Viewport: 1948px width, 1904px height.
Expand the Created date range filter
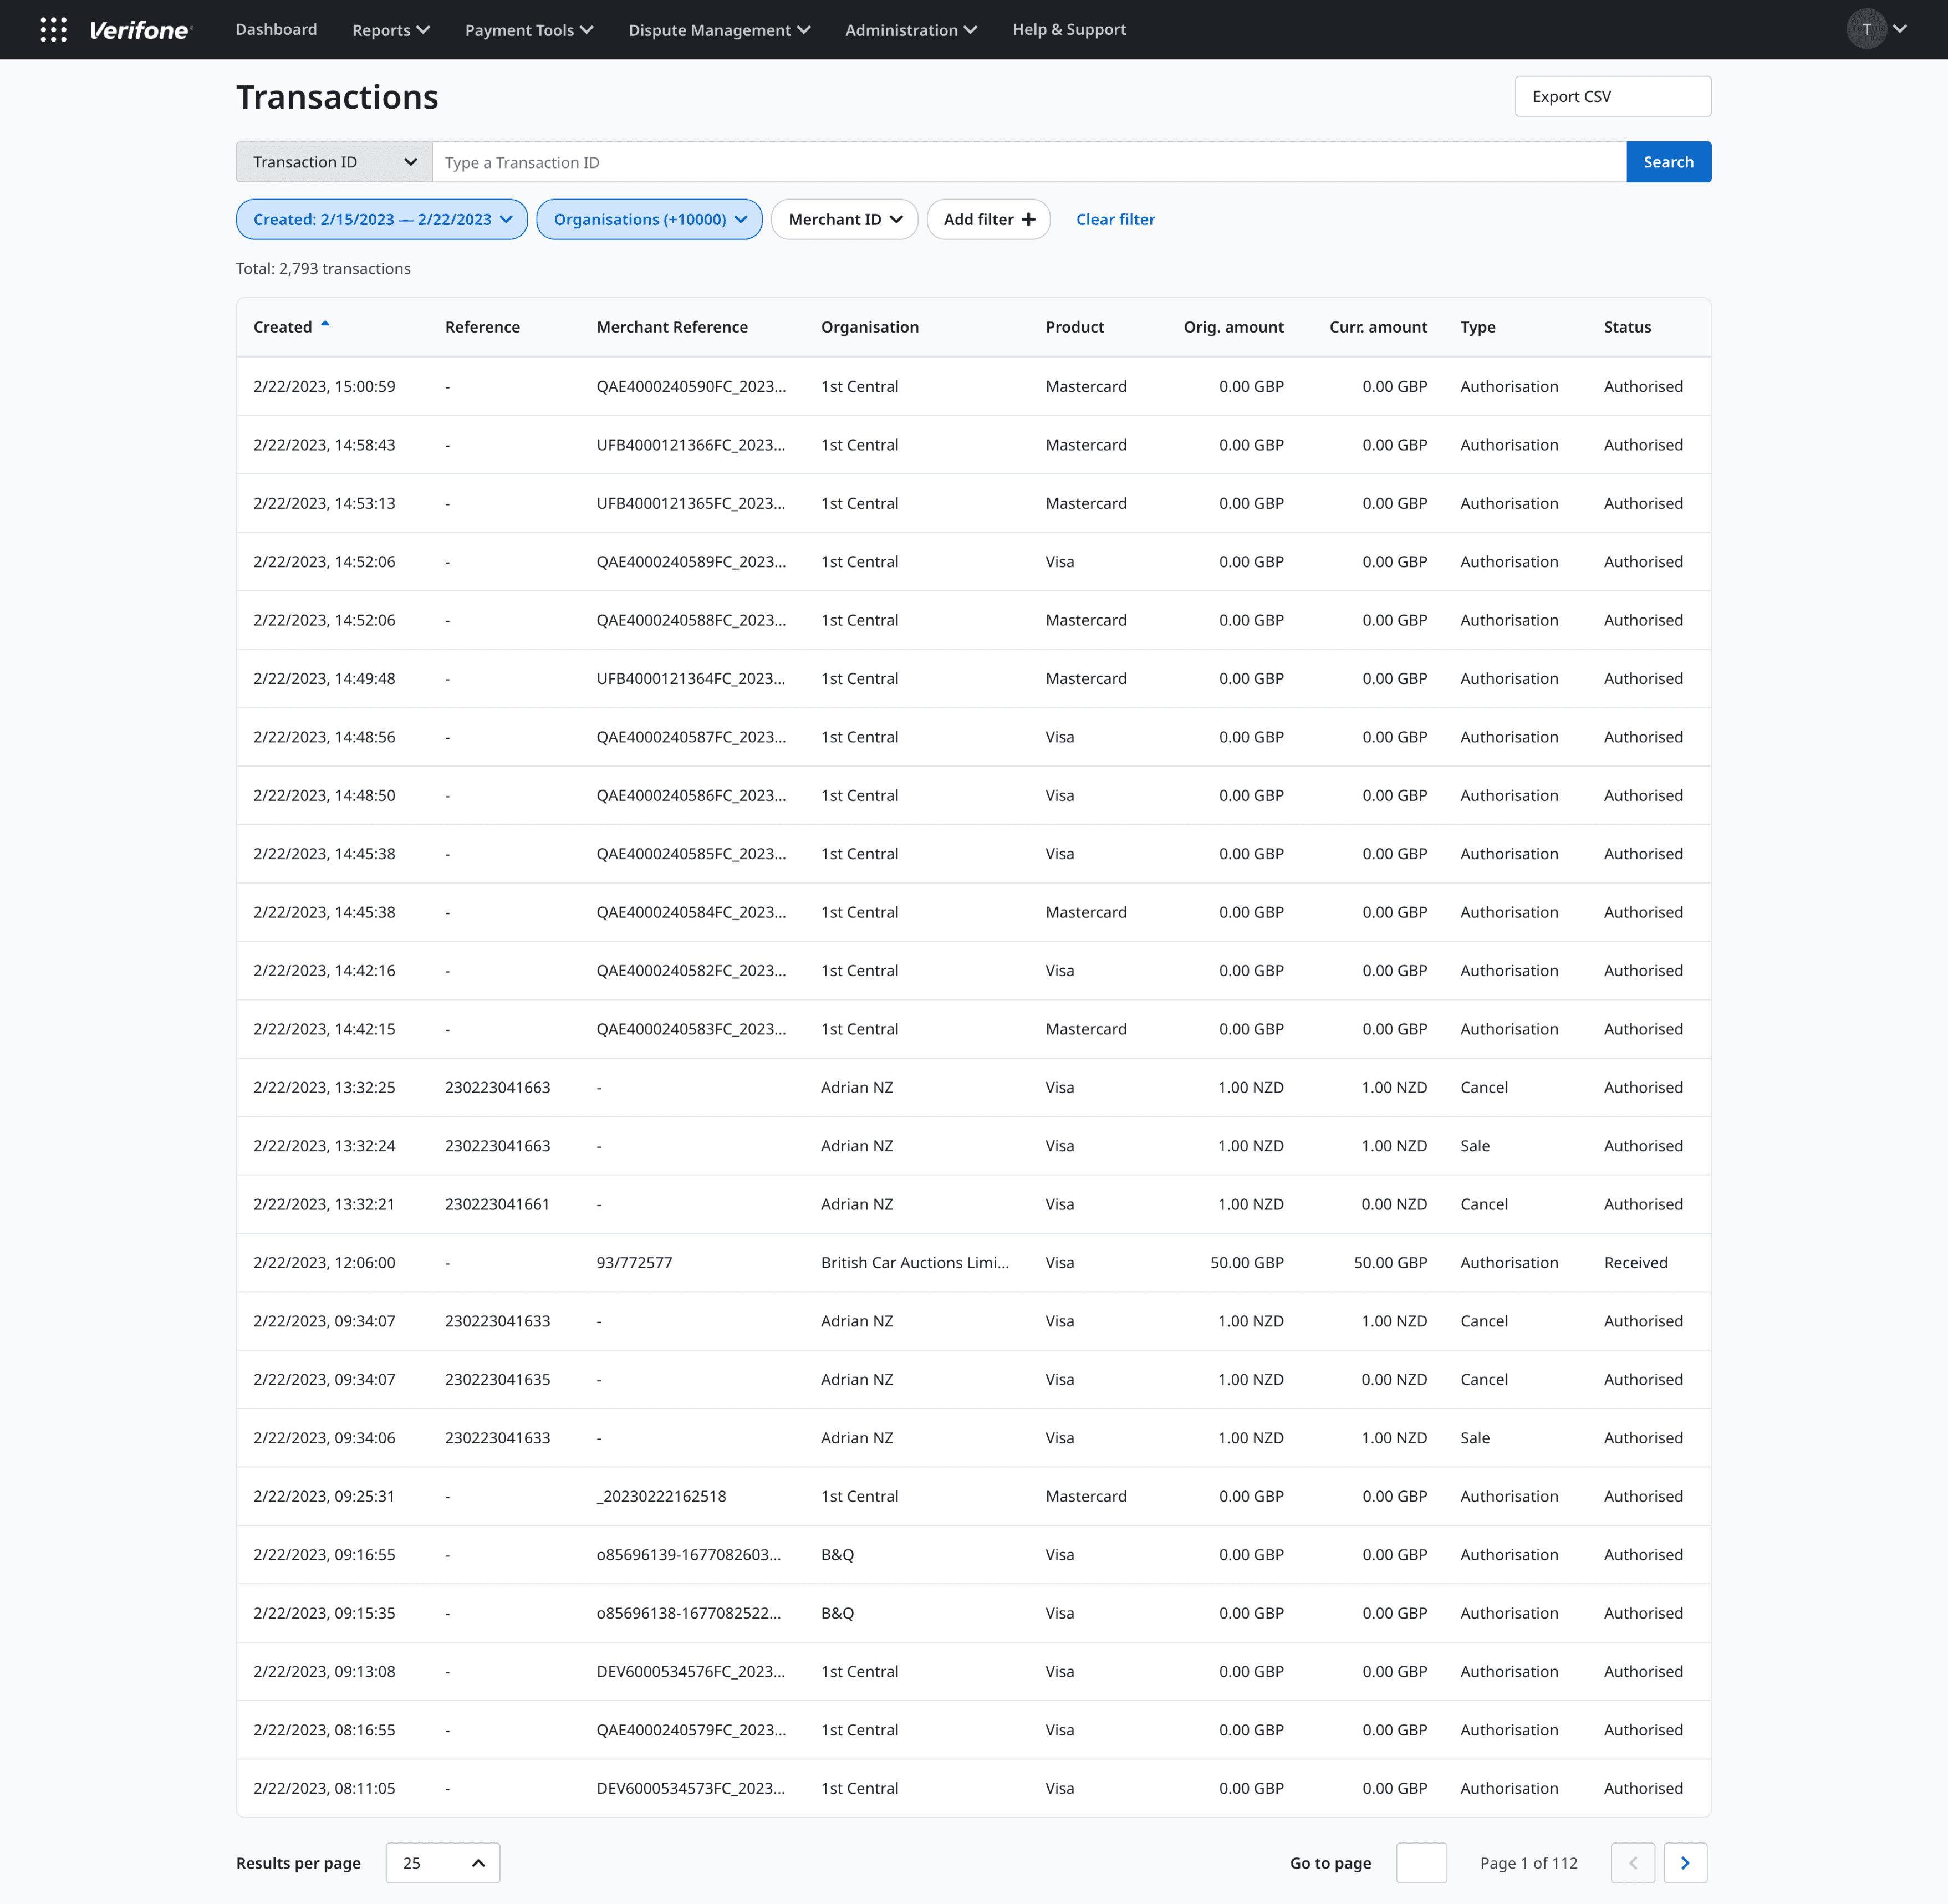[x=382, y=220]
